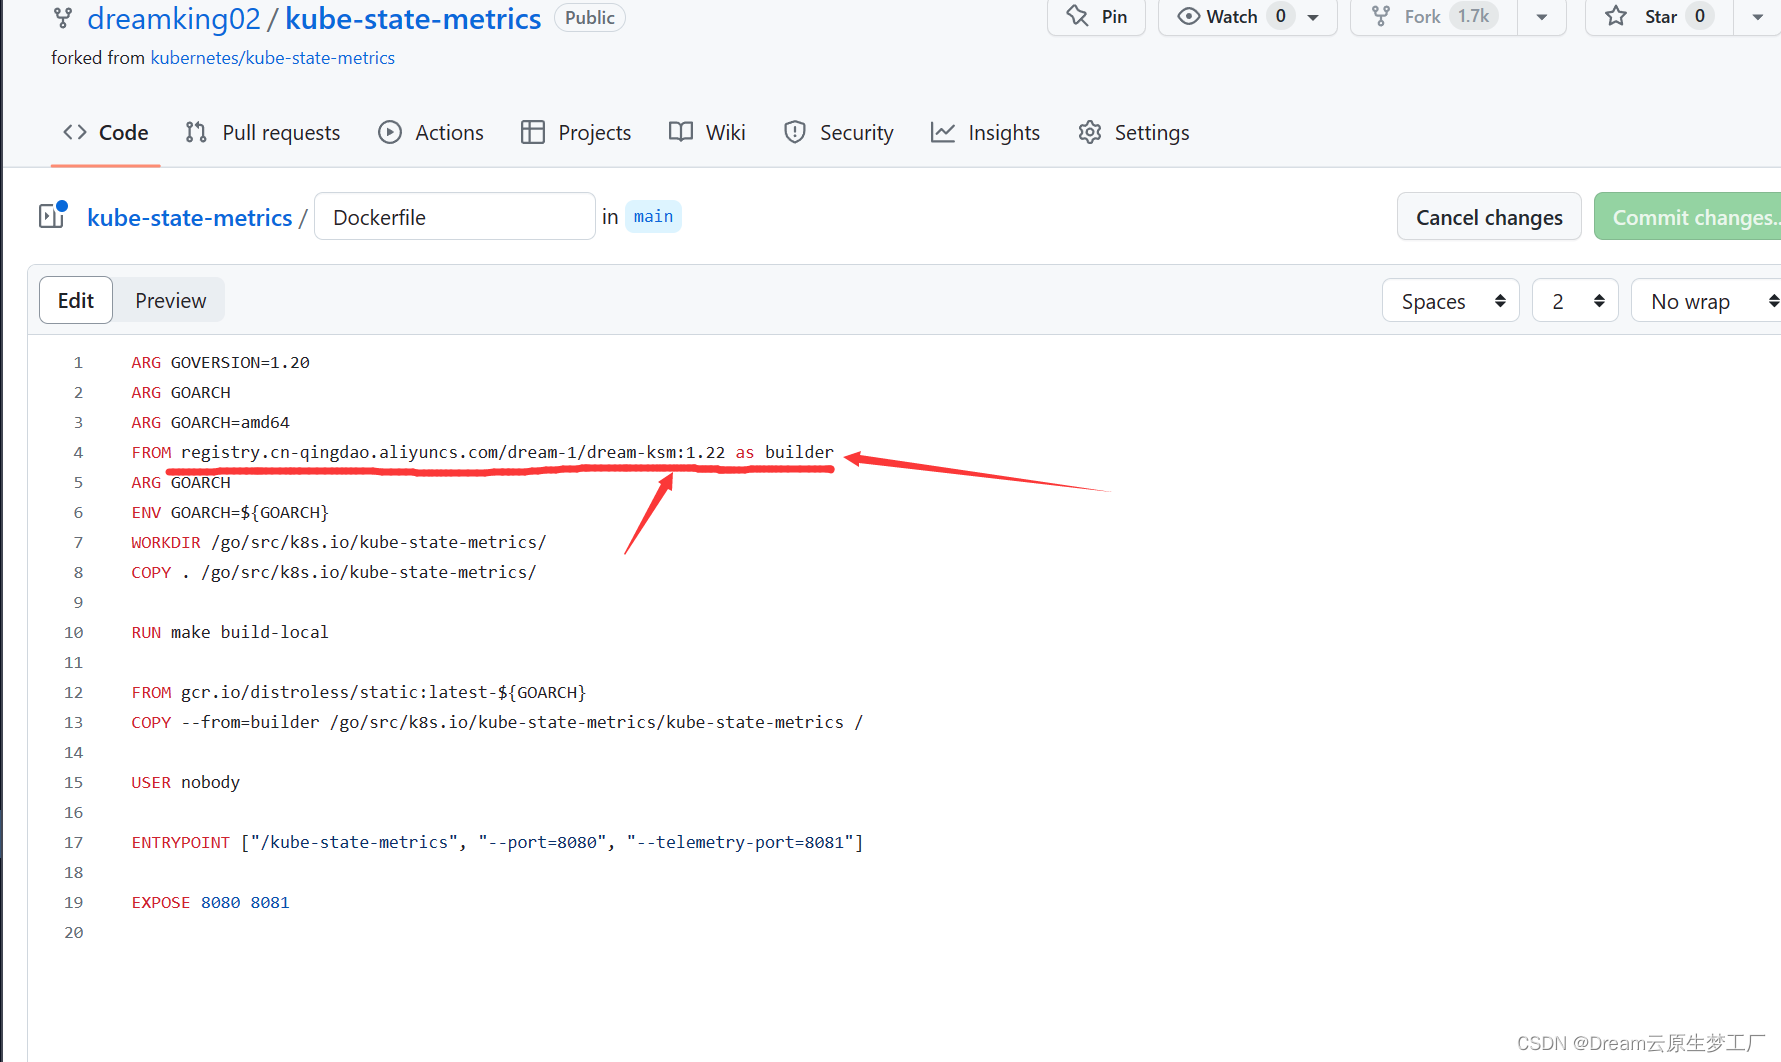Click the Pull requests icon

196,132
